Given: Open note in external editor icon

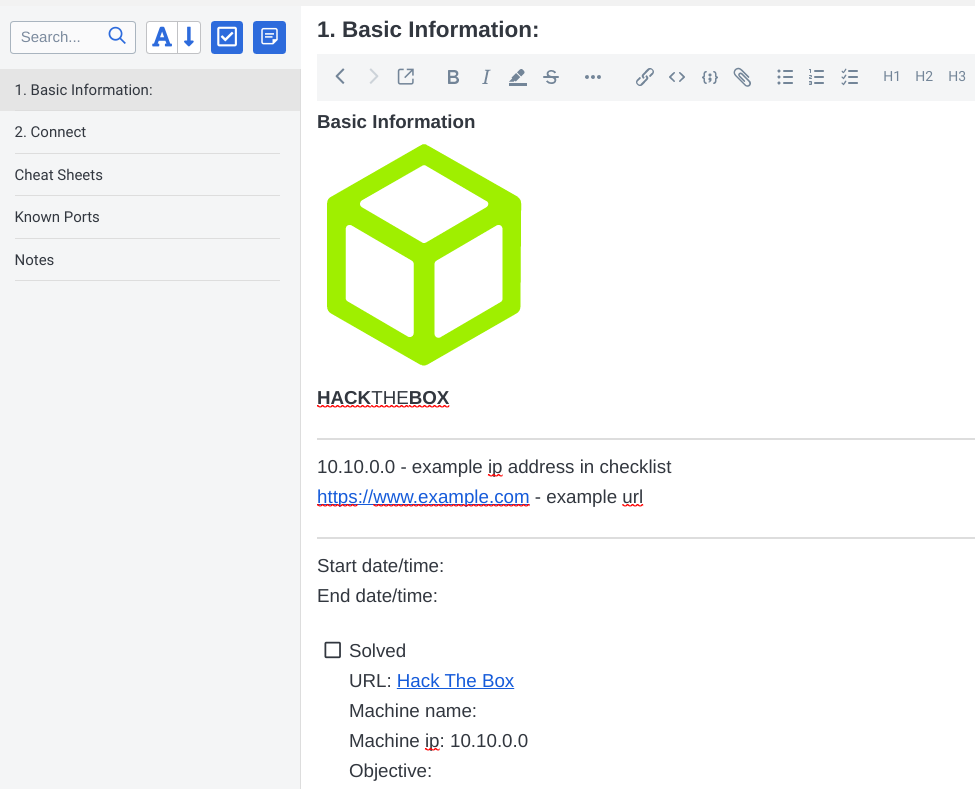Looking at the screenshot, I should (x=406, y=76).
